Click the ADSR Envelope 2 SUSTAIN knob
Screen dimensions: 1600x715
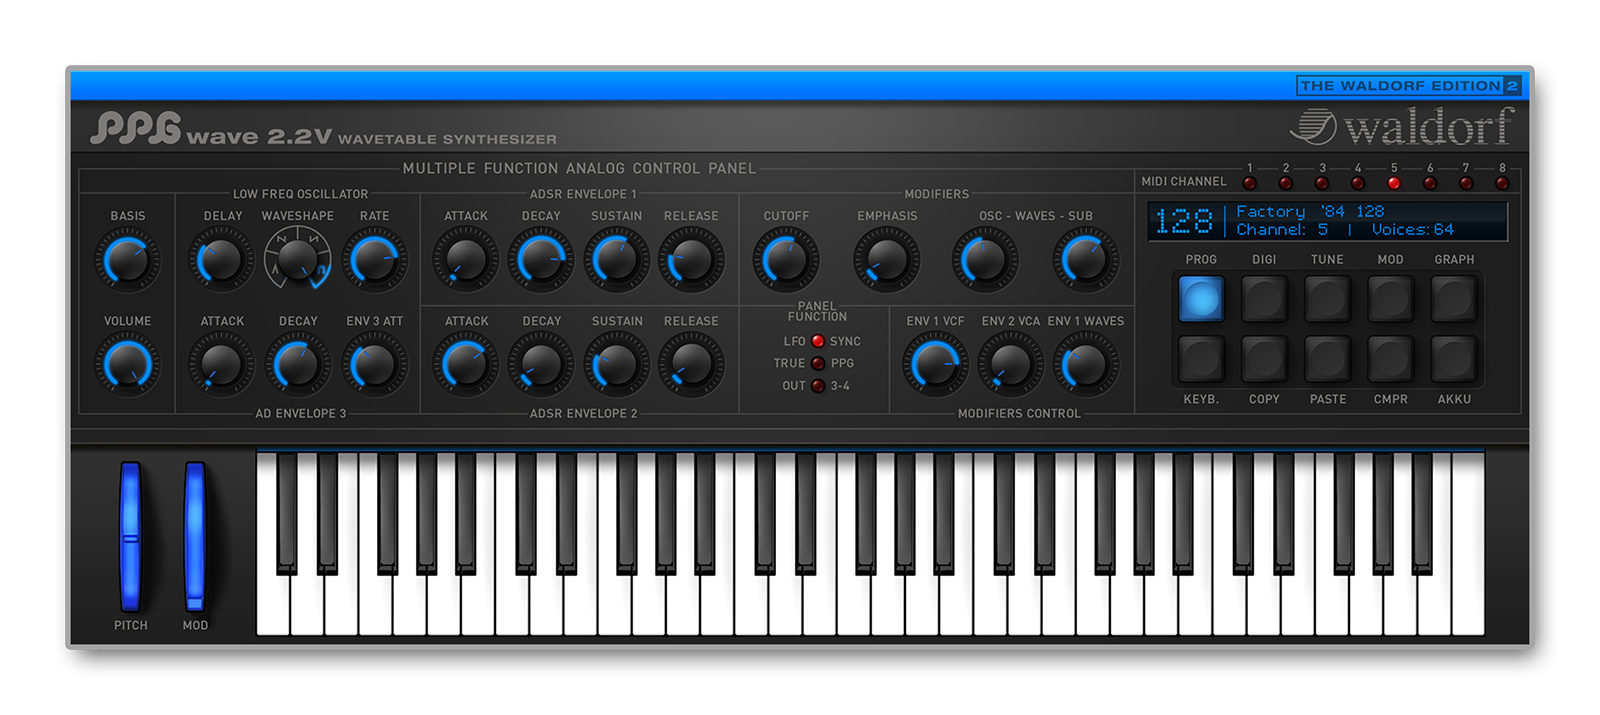[x=617, y=365]
